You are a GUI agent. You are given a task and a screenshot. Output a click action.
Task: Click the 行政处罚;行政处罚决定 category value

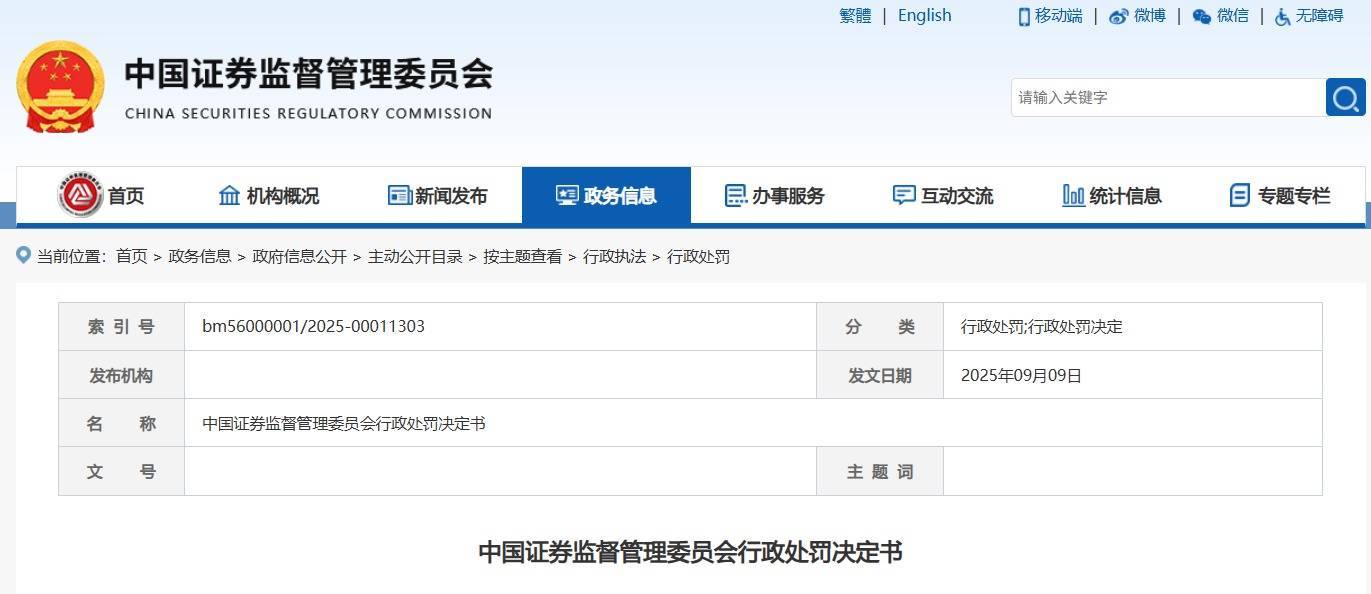click(x=1041, y=327)
